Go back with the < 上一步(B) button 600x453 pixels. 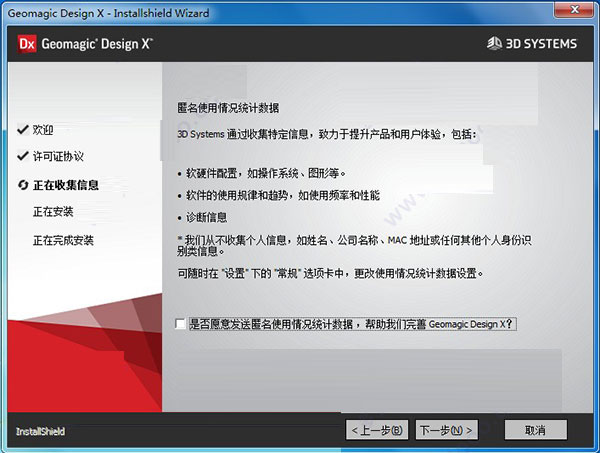(377, 430)
